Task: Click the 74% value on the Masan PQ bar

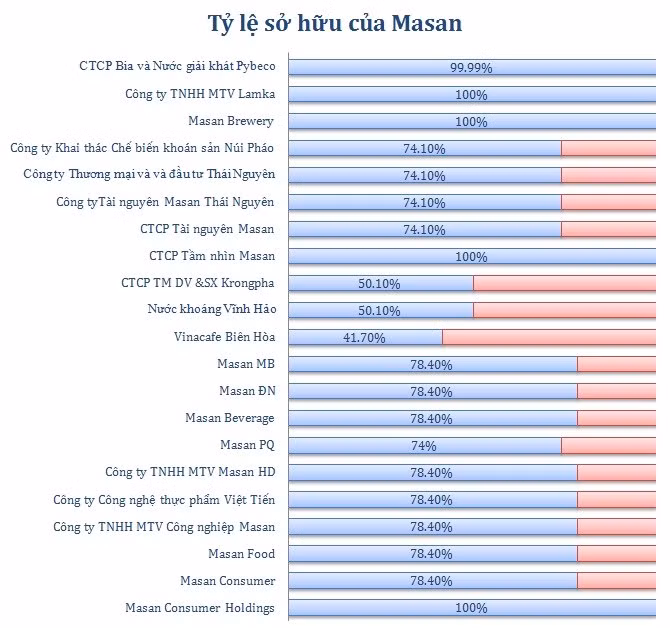Action: coord(423,446)
